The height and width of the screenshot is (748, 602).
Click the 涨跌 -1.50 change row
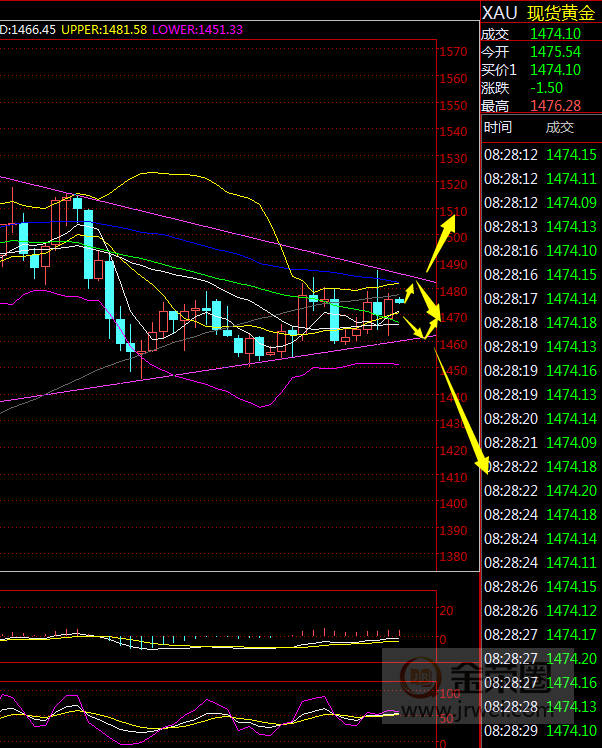(x=540, y=88)
